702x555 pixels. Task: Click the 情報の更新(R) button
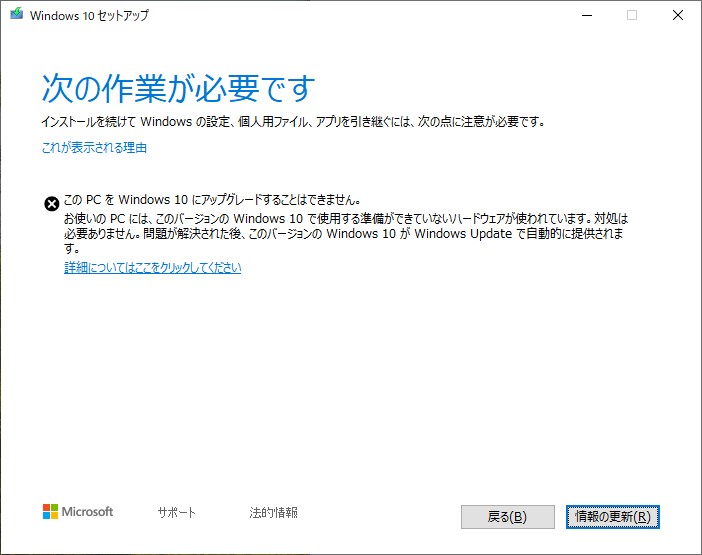pos(612,517)
